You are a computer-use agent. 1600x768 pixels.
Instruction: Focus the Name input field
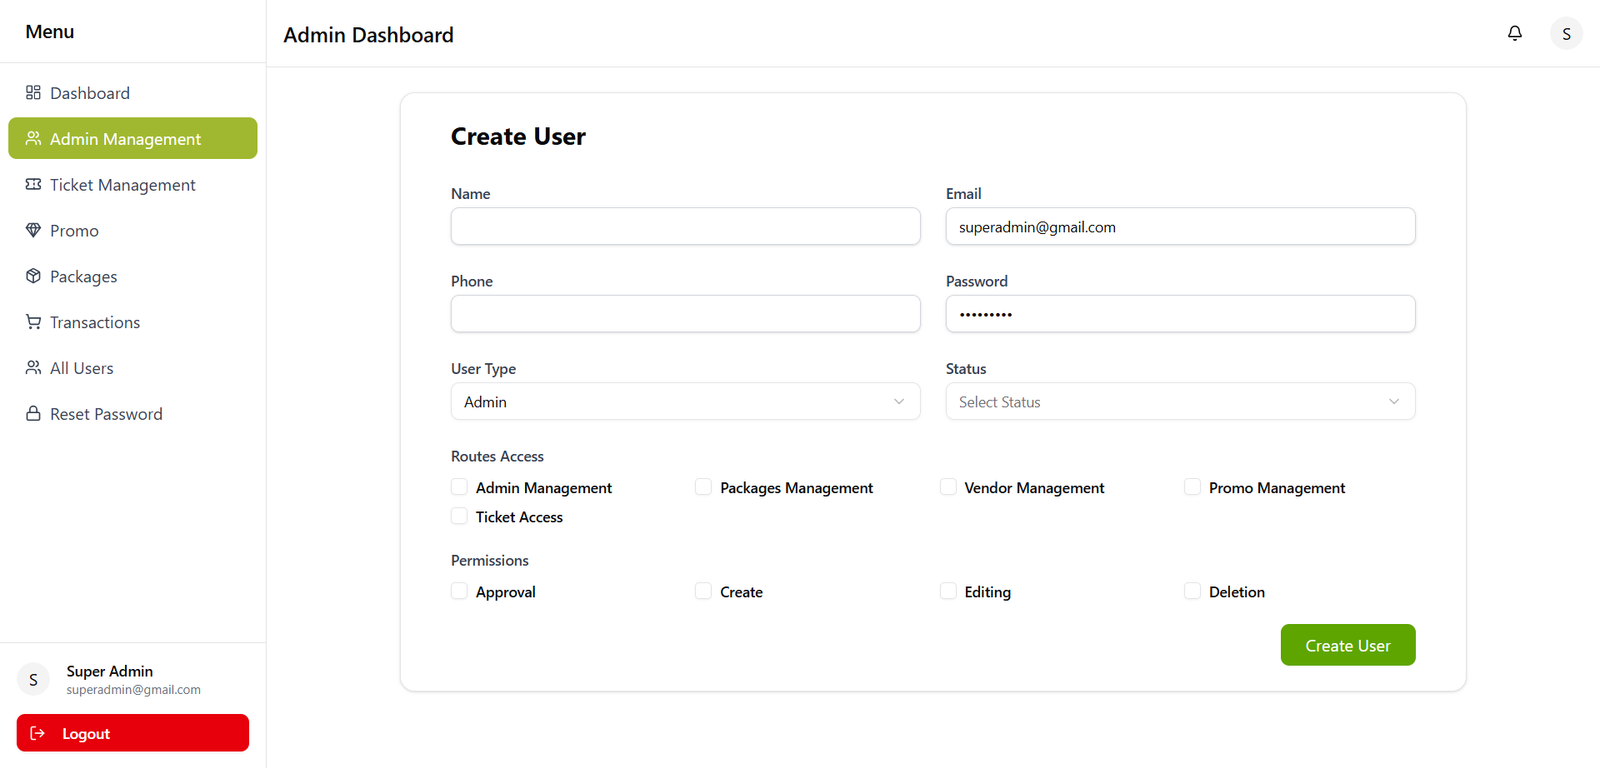[685, 226]
